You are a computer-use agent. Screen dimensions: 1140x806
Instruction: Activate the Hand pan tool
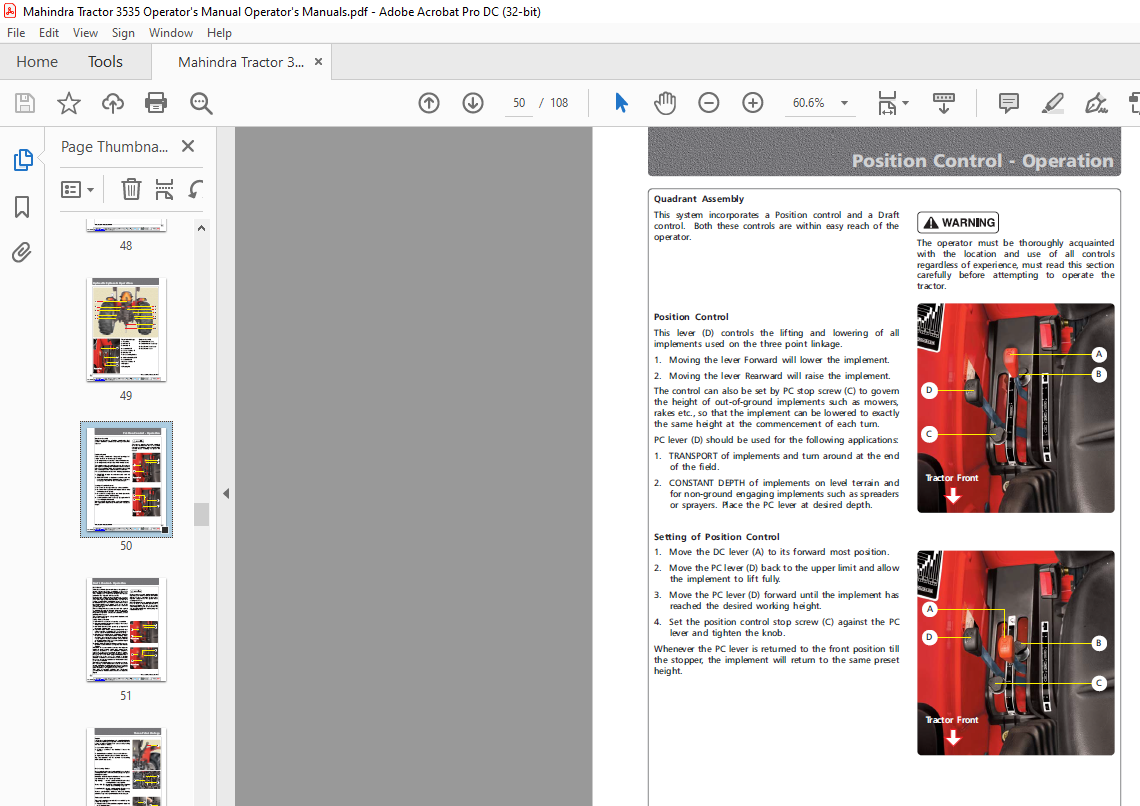tap(665, 103)
